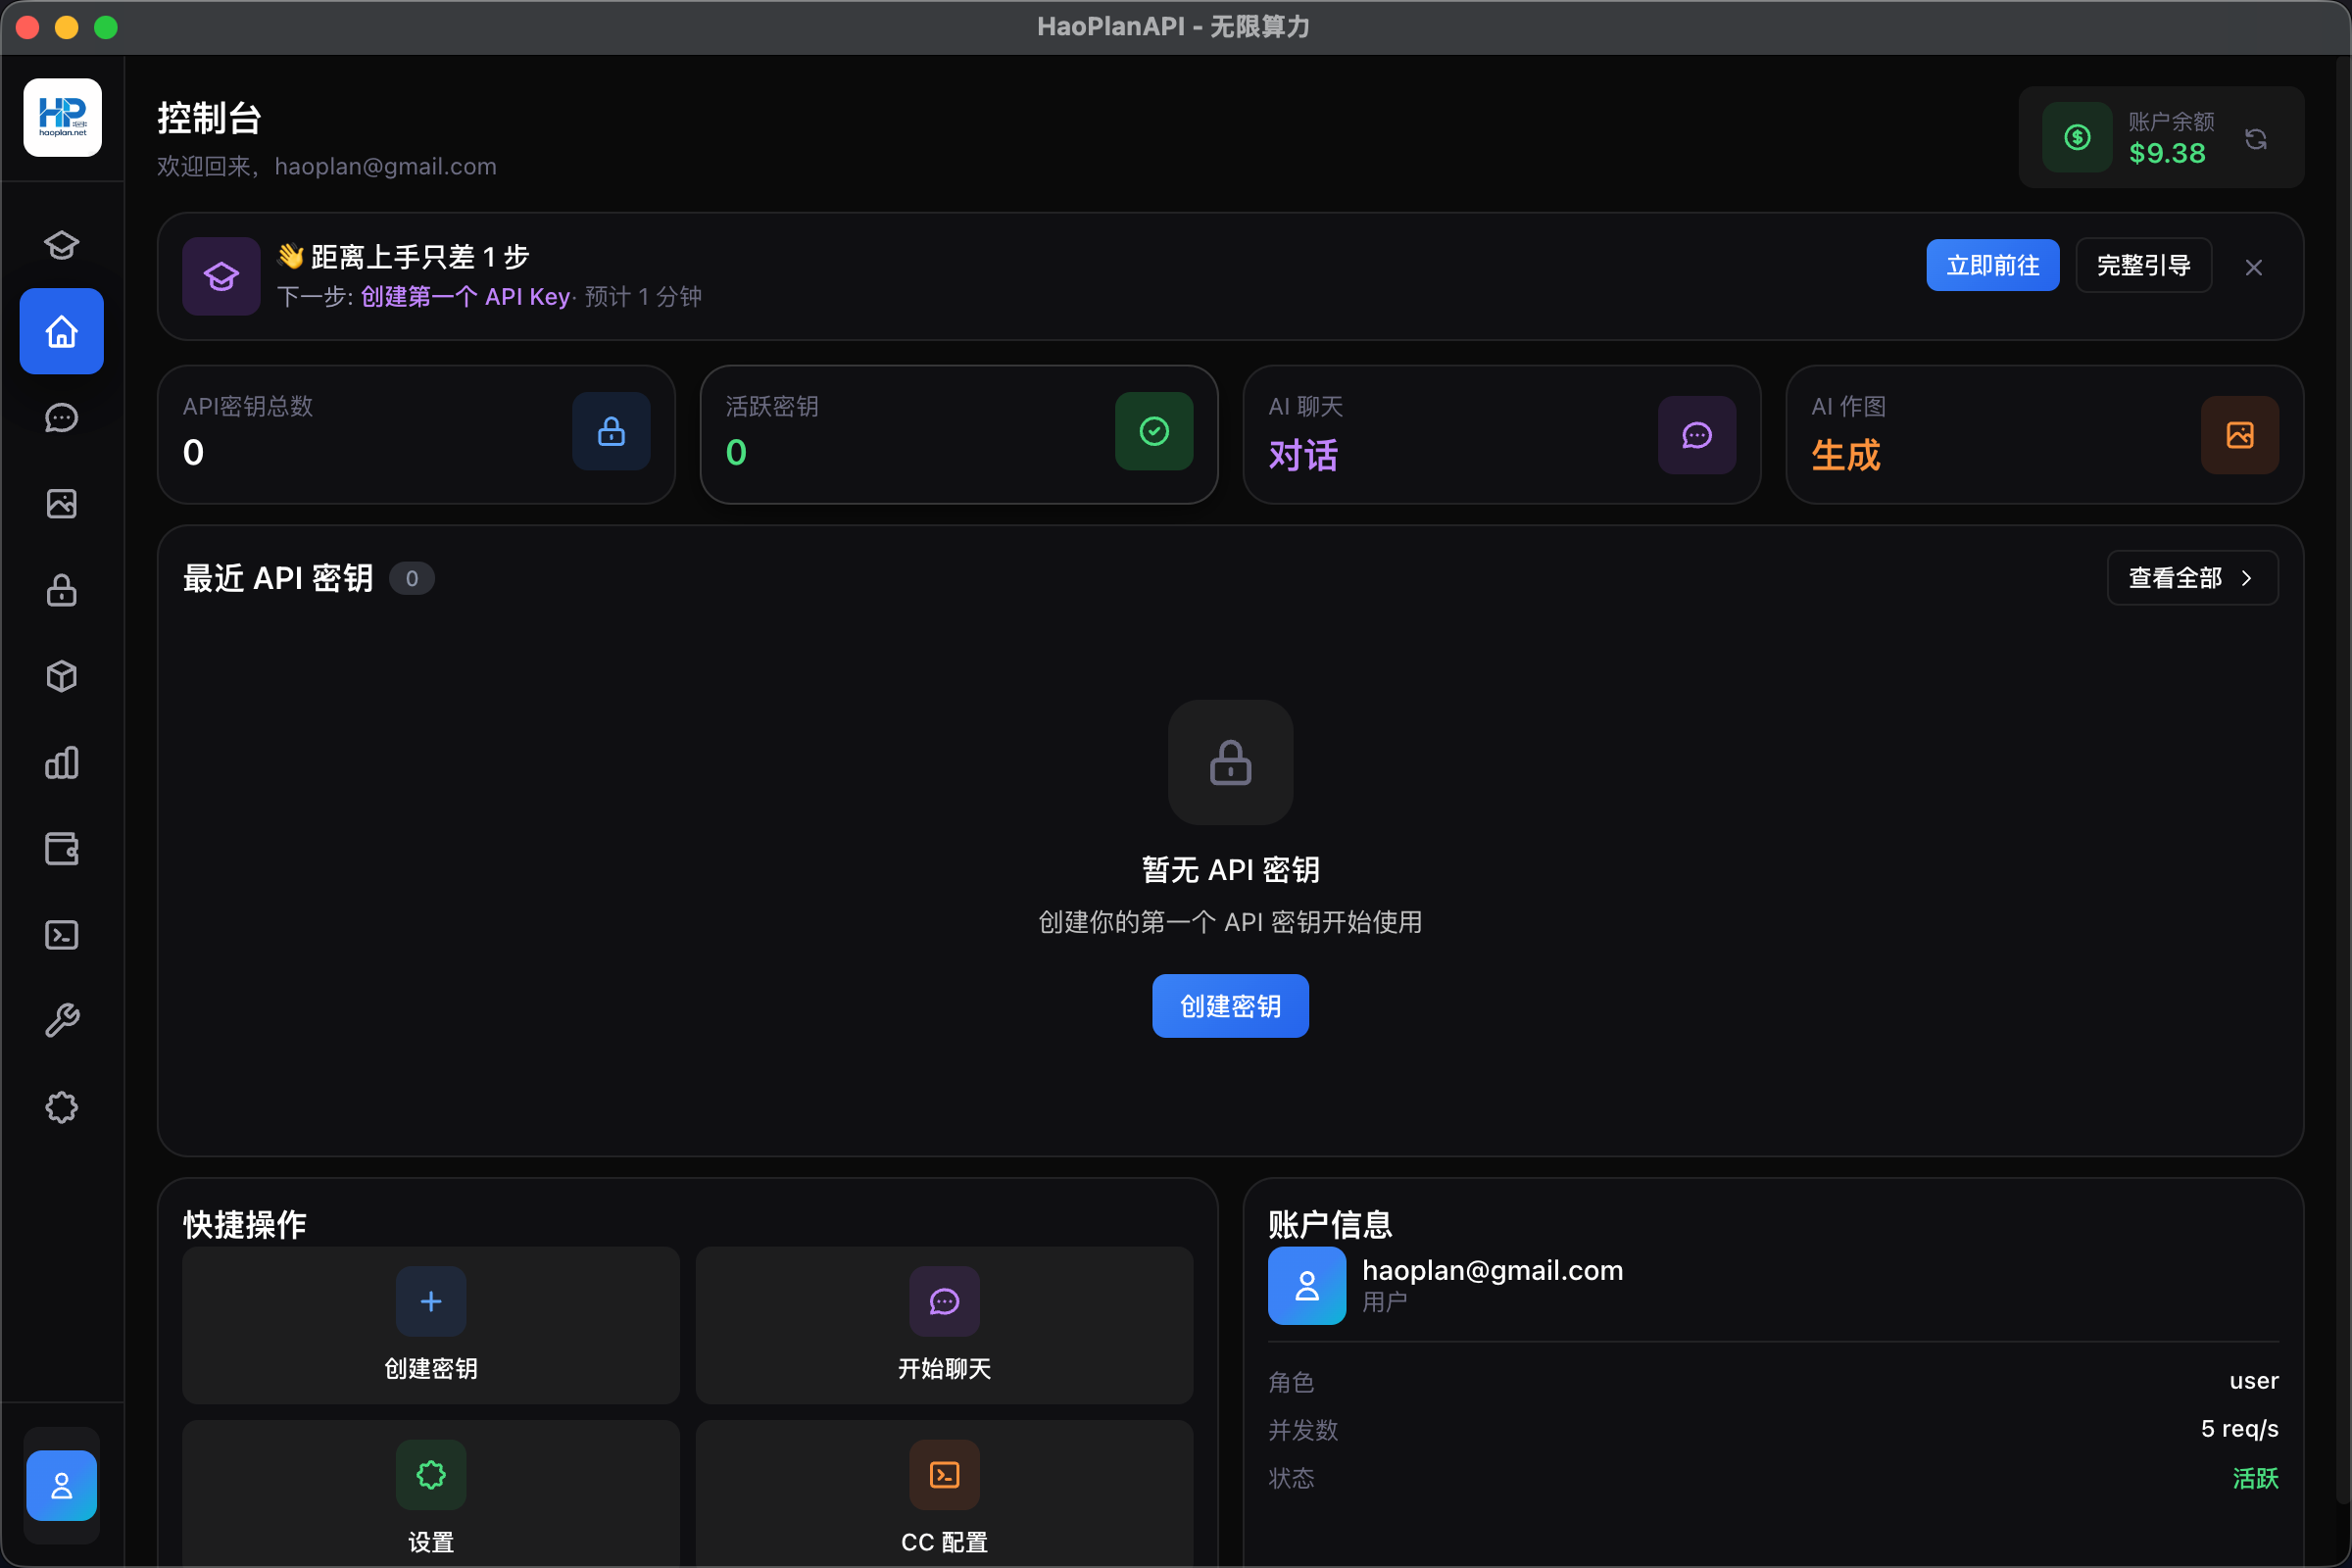The image size is (2352, 1568).
Task: Click the green check icon in 活跃密钥 card
Action: coord(1154,431)
